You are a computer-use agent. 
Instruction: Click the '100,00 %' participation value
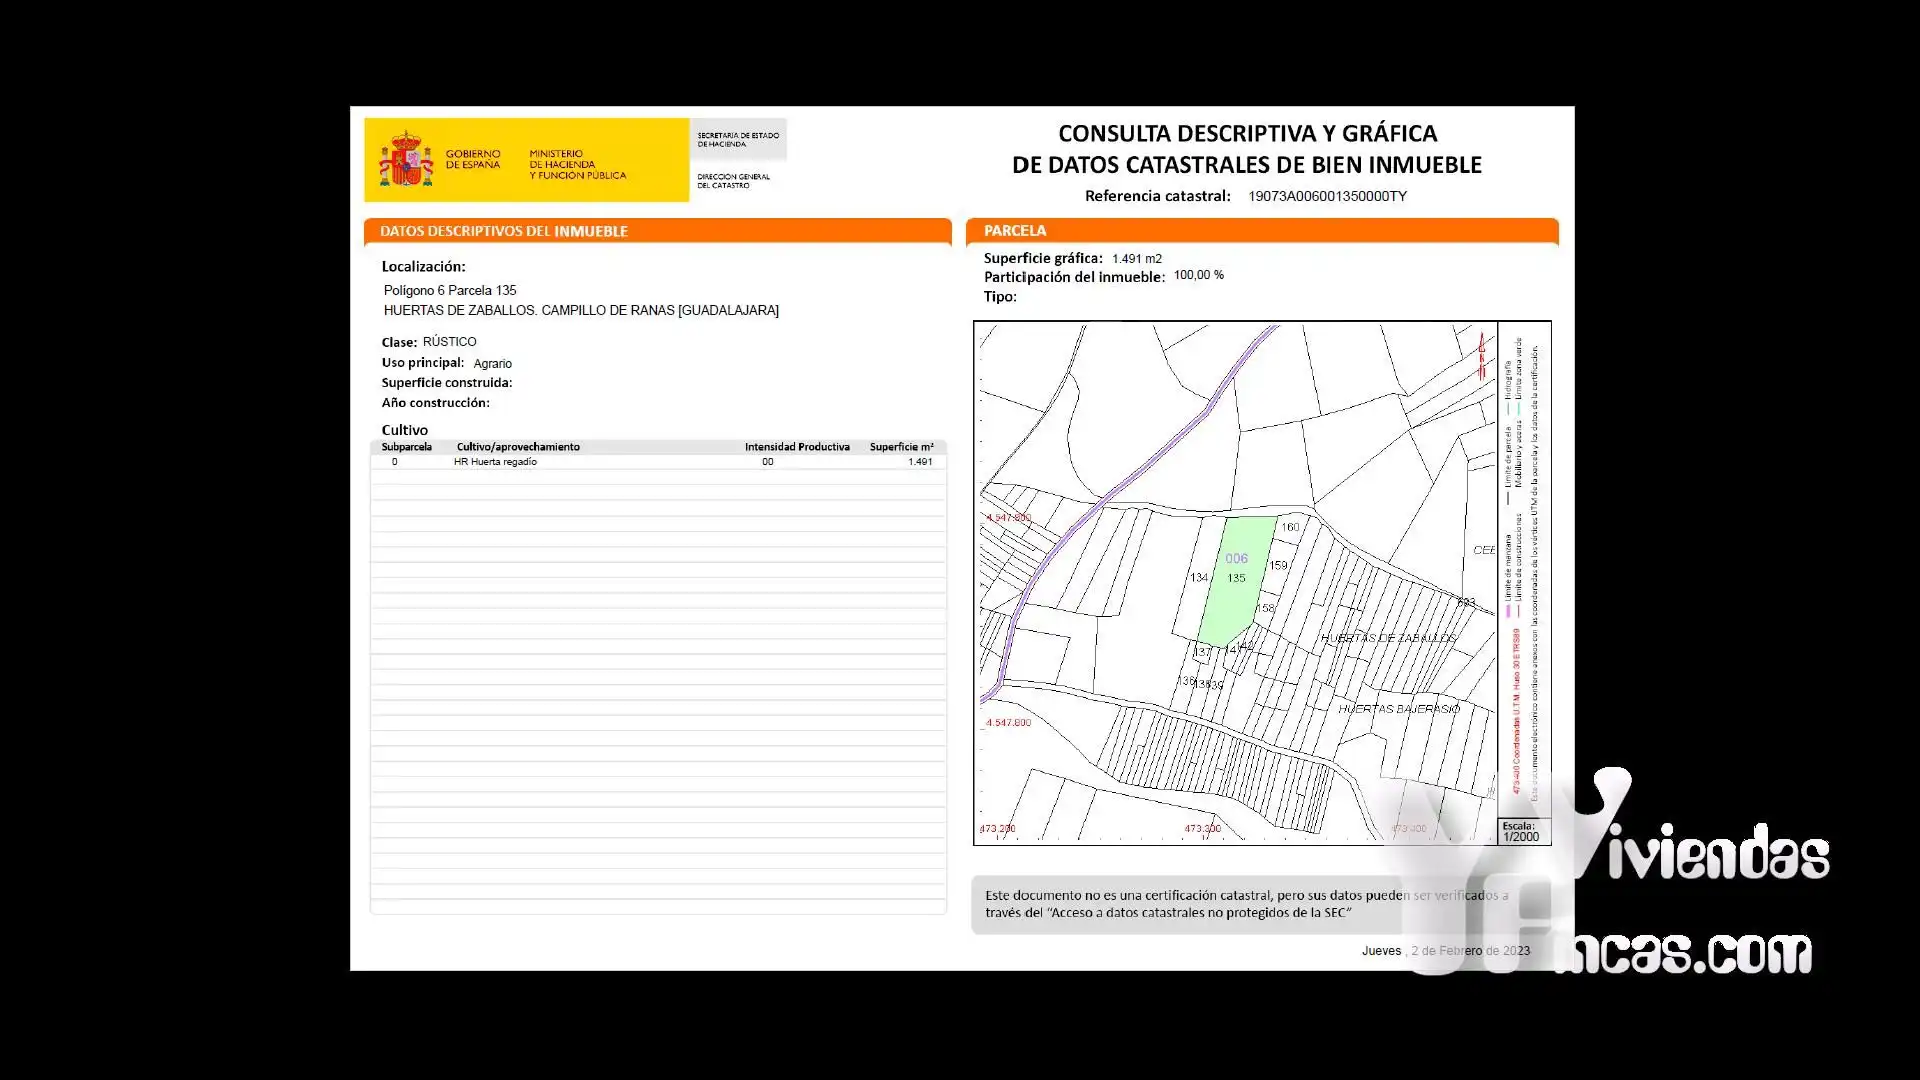(1199, 275)
